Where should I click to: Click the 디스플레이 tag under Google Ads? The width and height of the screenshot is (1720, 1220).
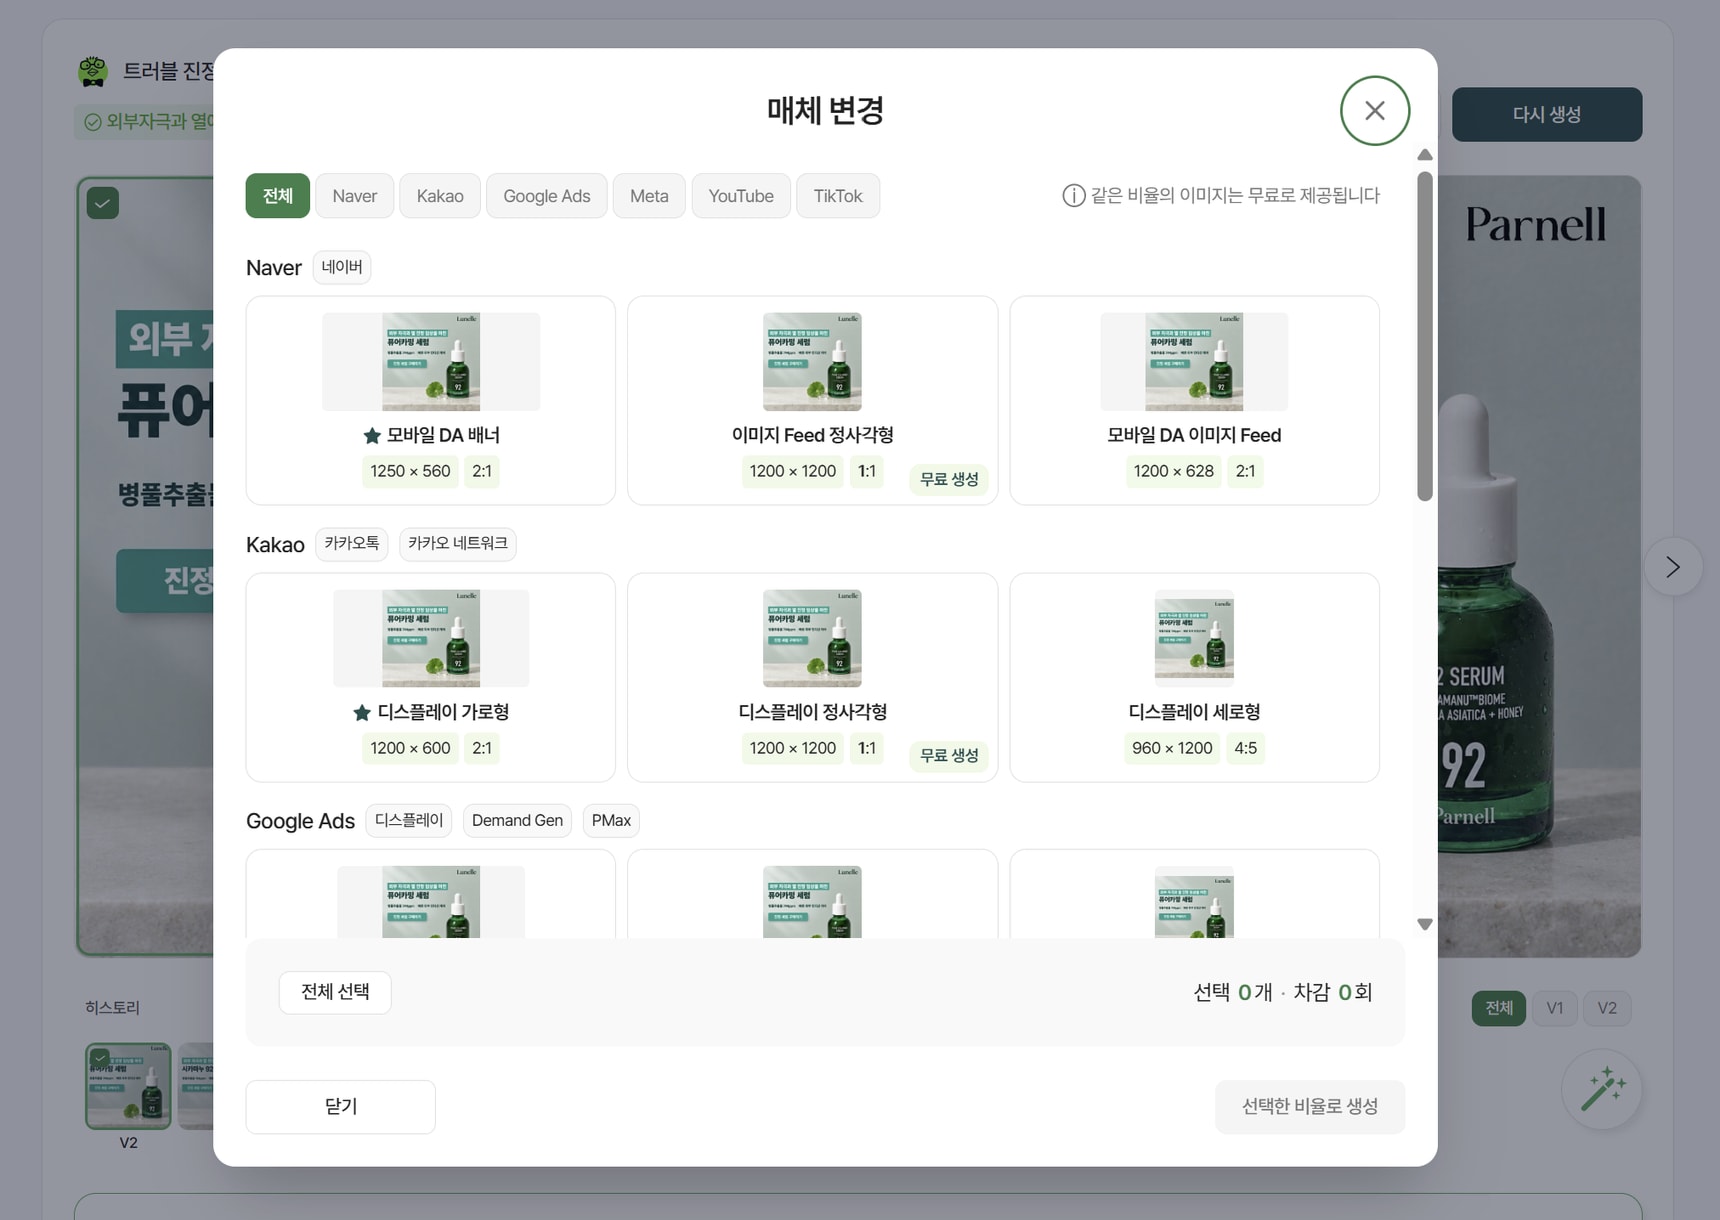click(409, 821)
